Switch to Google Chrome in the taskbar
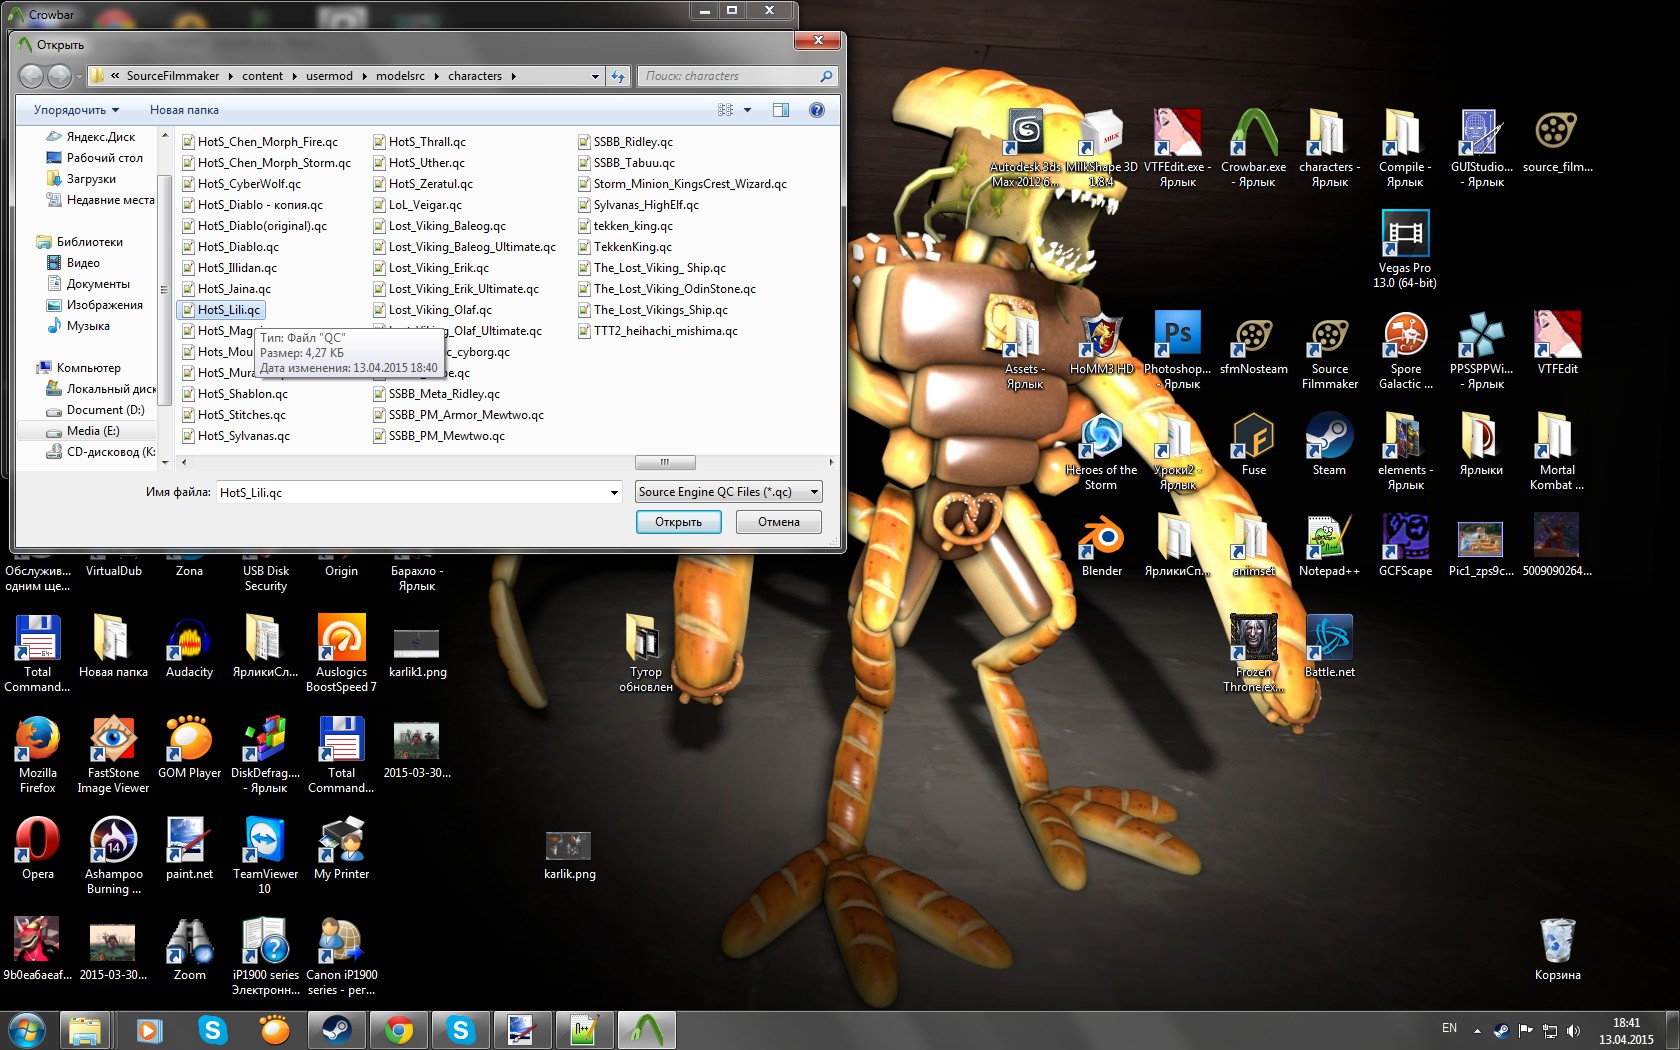The image size is (1680, 1050). (398, 1030)
